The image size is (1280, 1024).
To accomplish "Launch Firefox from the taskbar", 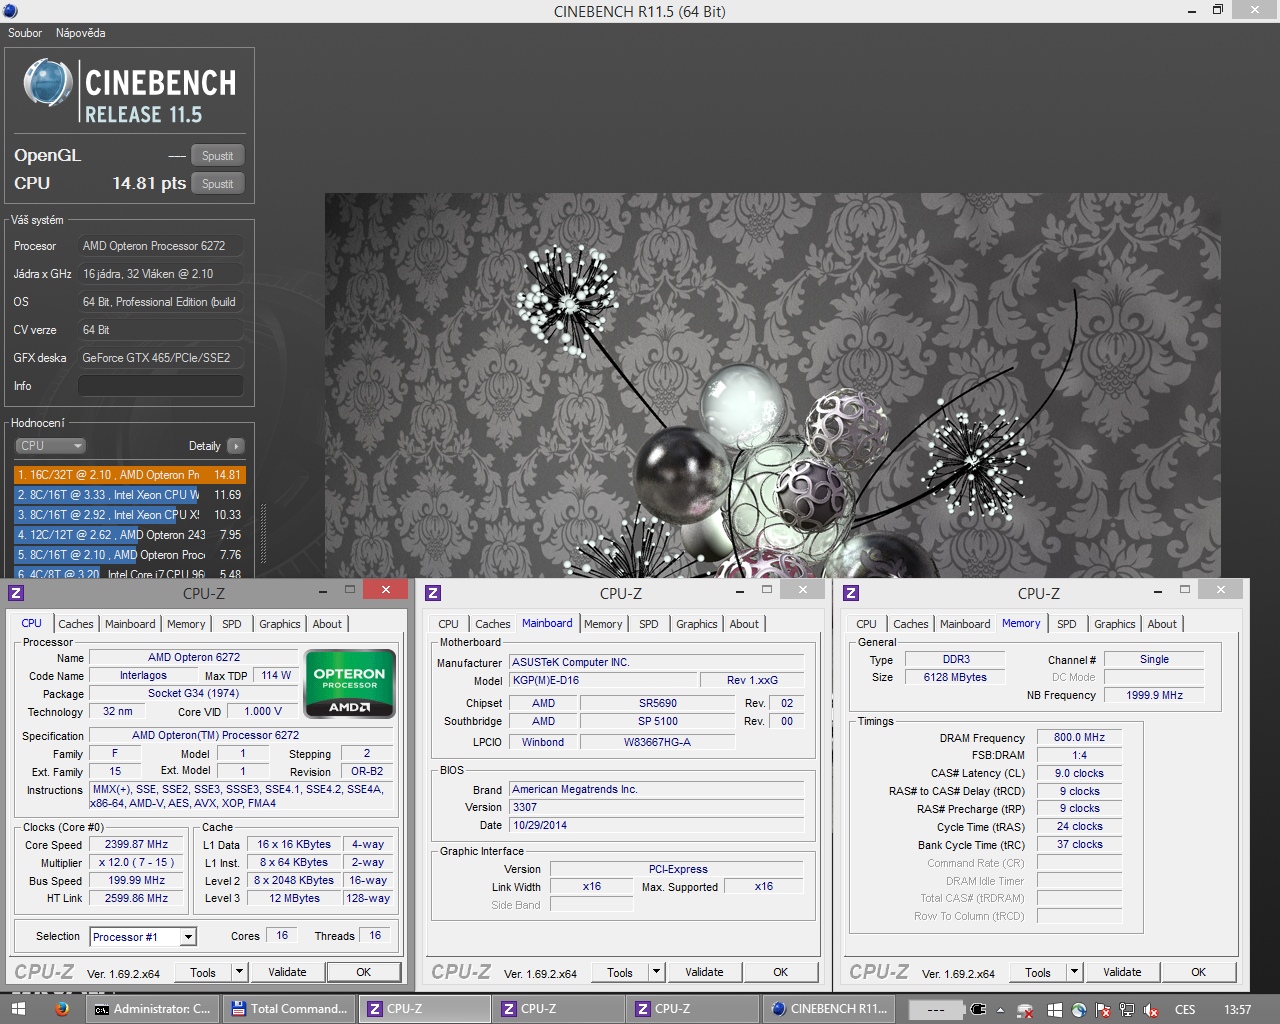I will point(62,1009).
